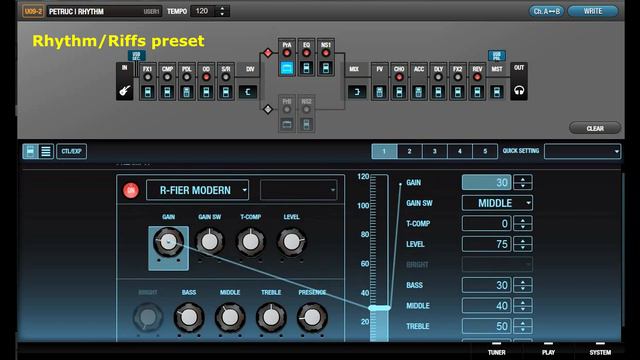
Task: Open the CTL/EXP settings button
Action: pos(71,151)
